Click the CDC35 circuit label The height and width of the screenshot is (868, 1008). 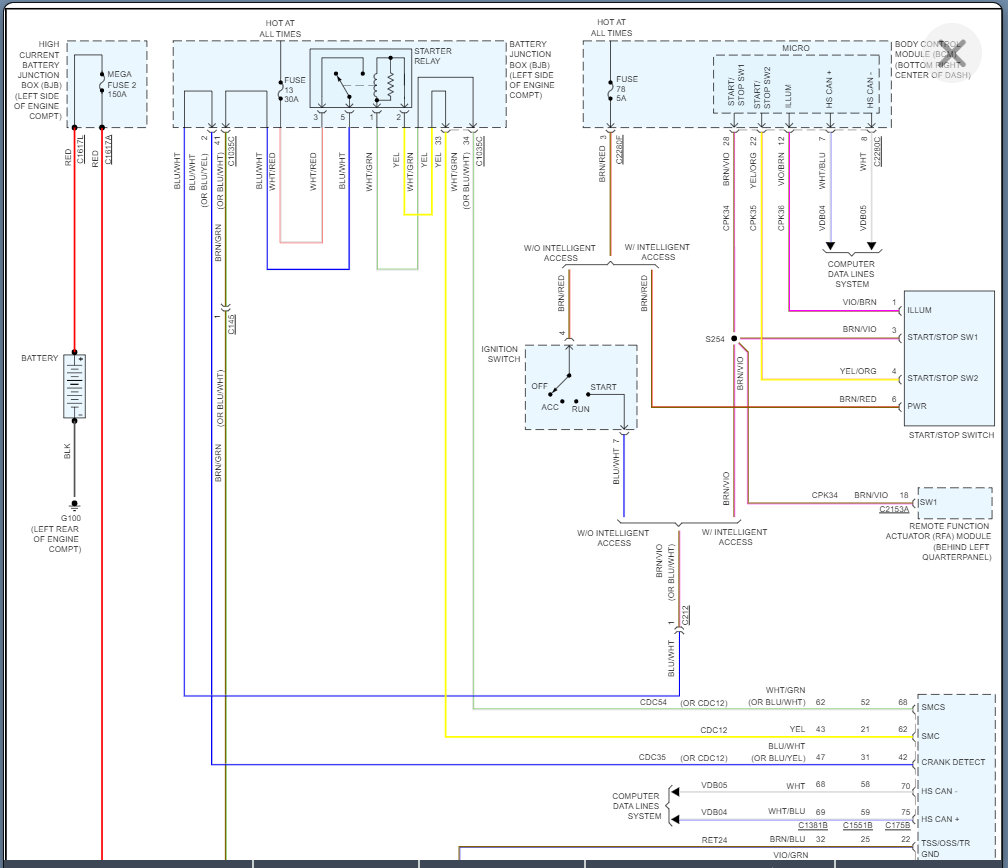coord(652,757)
